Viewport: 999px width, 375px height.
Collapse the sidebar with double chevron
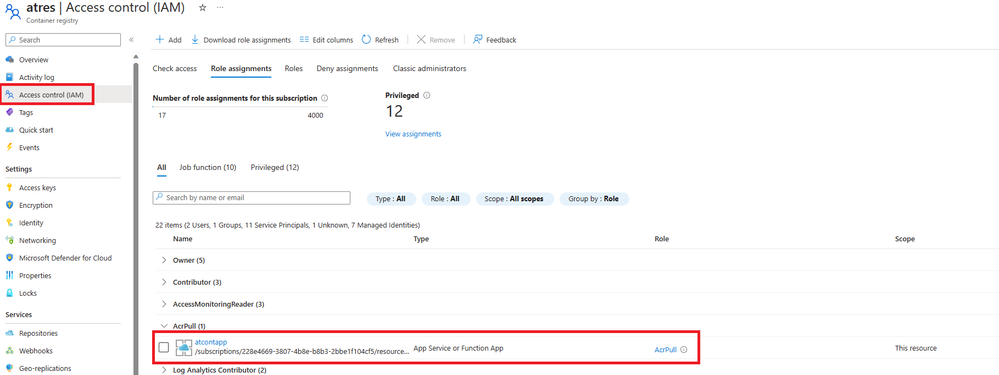[131, 39]
